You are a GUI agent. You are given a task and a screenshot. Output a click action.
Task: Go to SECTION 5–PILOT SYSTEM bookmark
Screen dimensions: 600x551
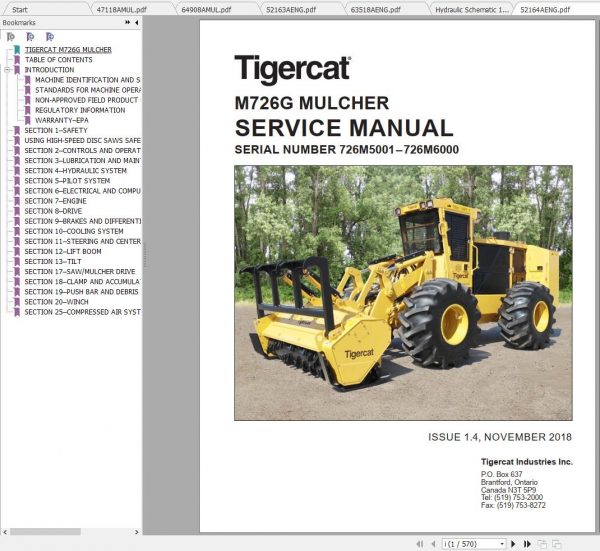(67, 181)
